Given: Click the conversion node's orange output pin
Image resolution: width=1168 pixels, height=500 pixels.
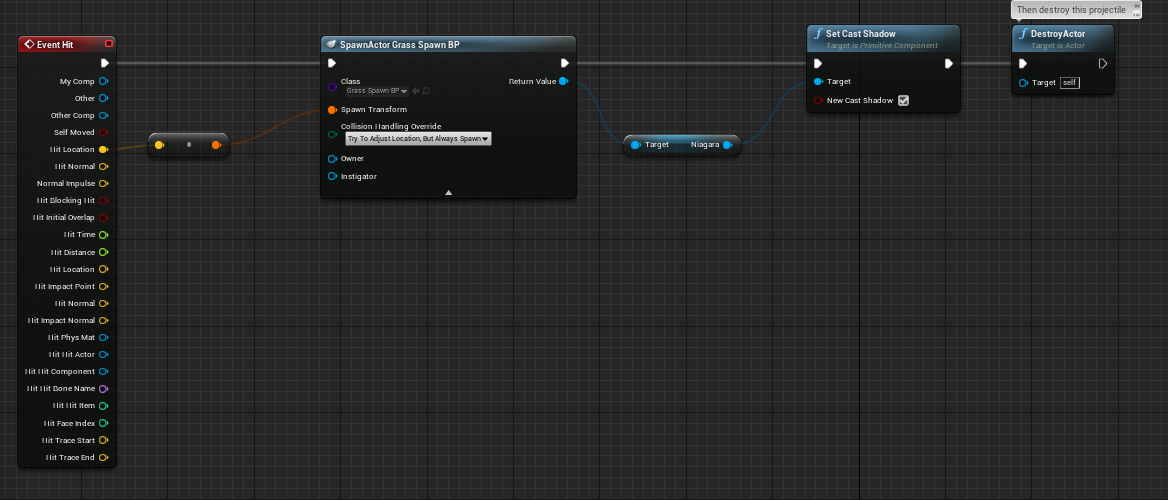Looking at the screenshot, I should coord(217,145).
